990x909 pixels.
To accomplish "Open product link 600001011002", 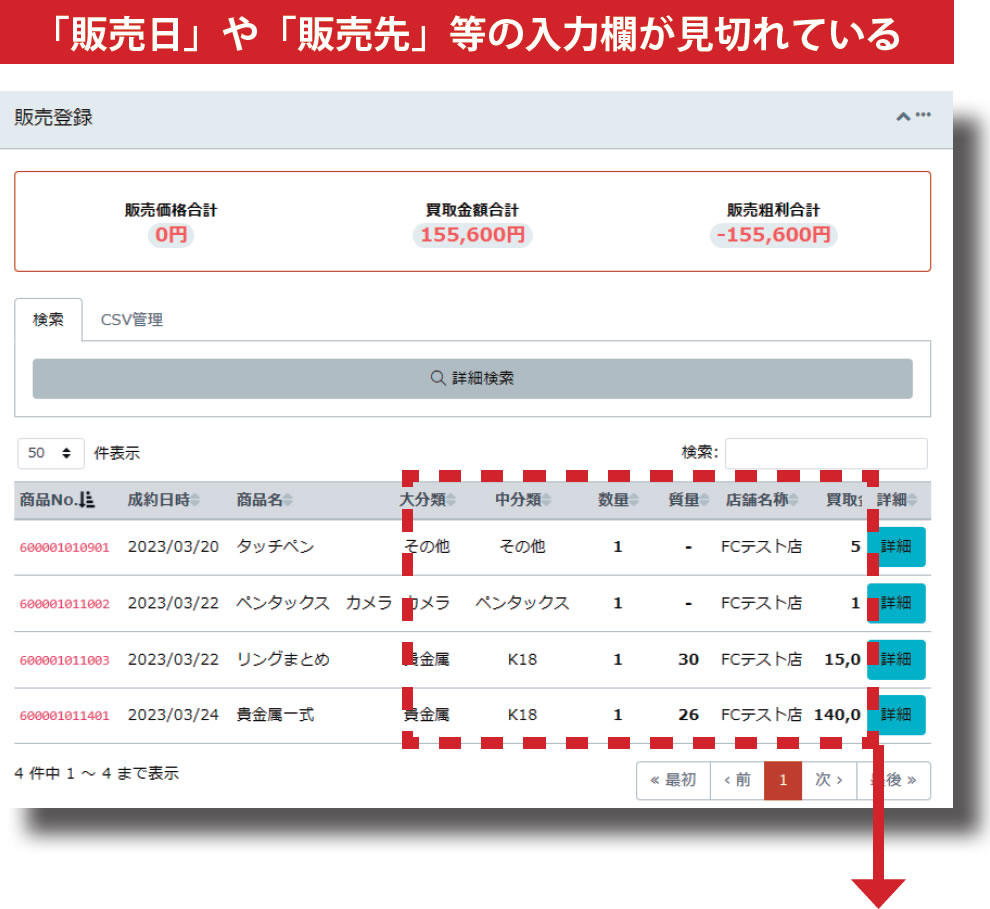I will pyautogui.click(x=64, y=604).
